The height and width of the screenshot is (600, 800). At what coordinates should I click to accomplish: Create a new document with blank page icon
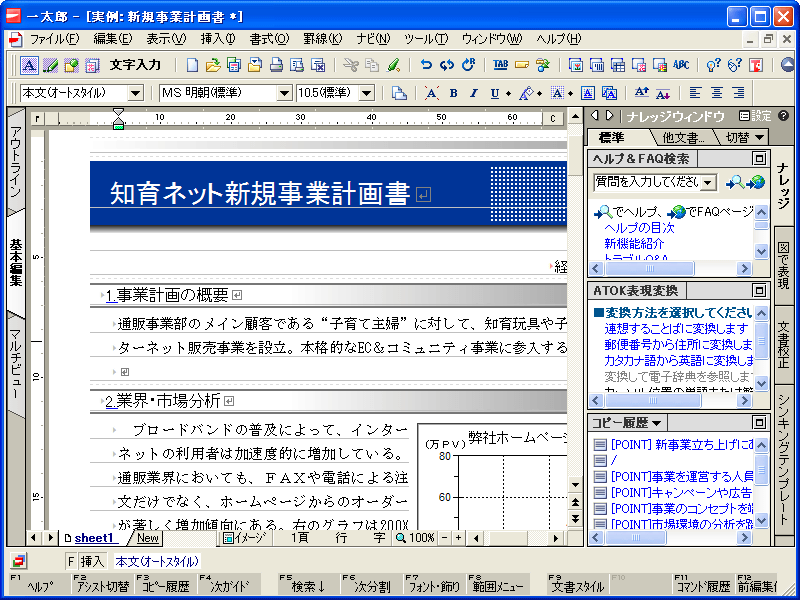[192, 65]
